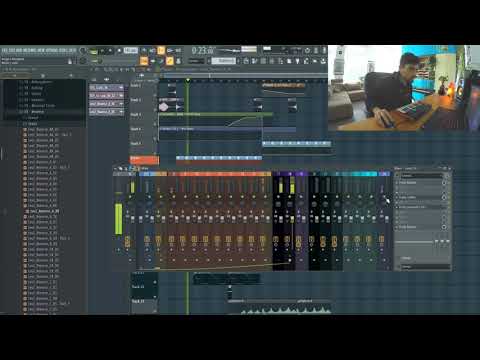Click the tempo display field

click(131, 50)
